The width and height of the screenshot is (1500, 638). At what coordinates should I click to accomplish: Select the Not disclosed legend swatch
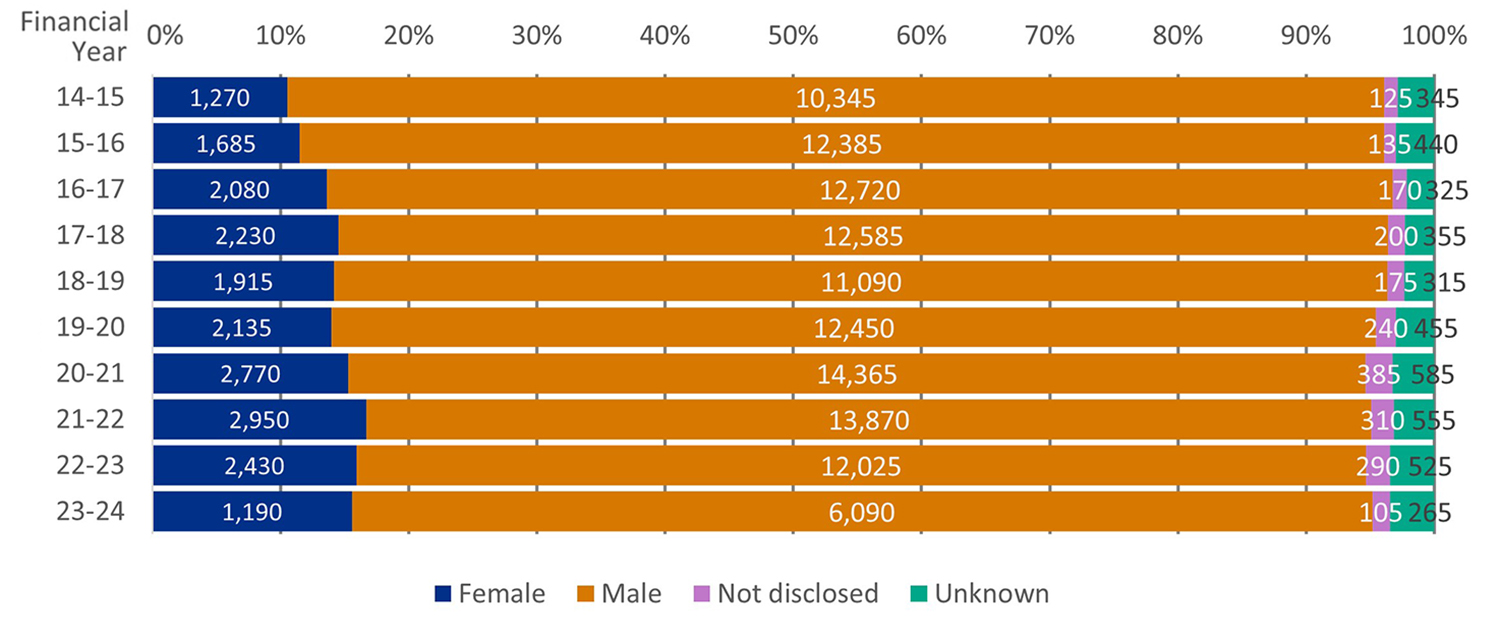click(702, 594)
